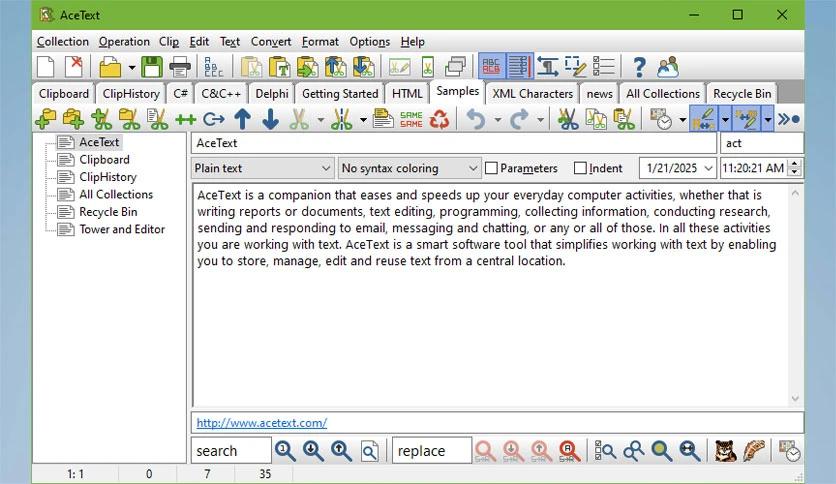Click the paragraph direction icon in the top toolbar
The height and width of the screenshot is (484, 836).
coord(547,67)
